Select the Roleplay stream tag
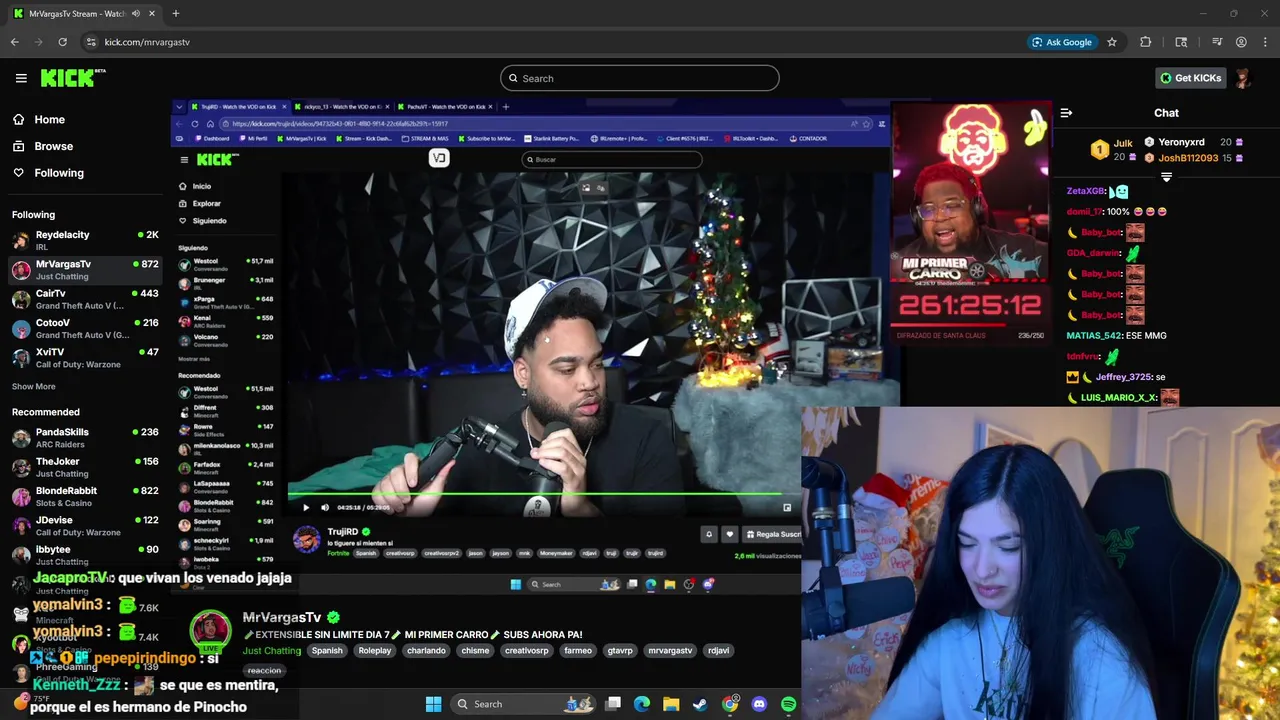 375,650
